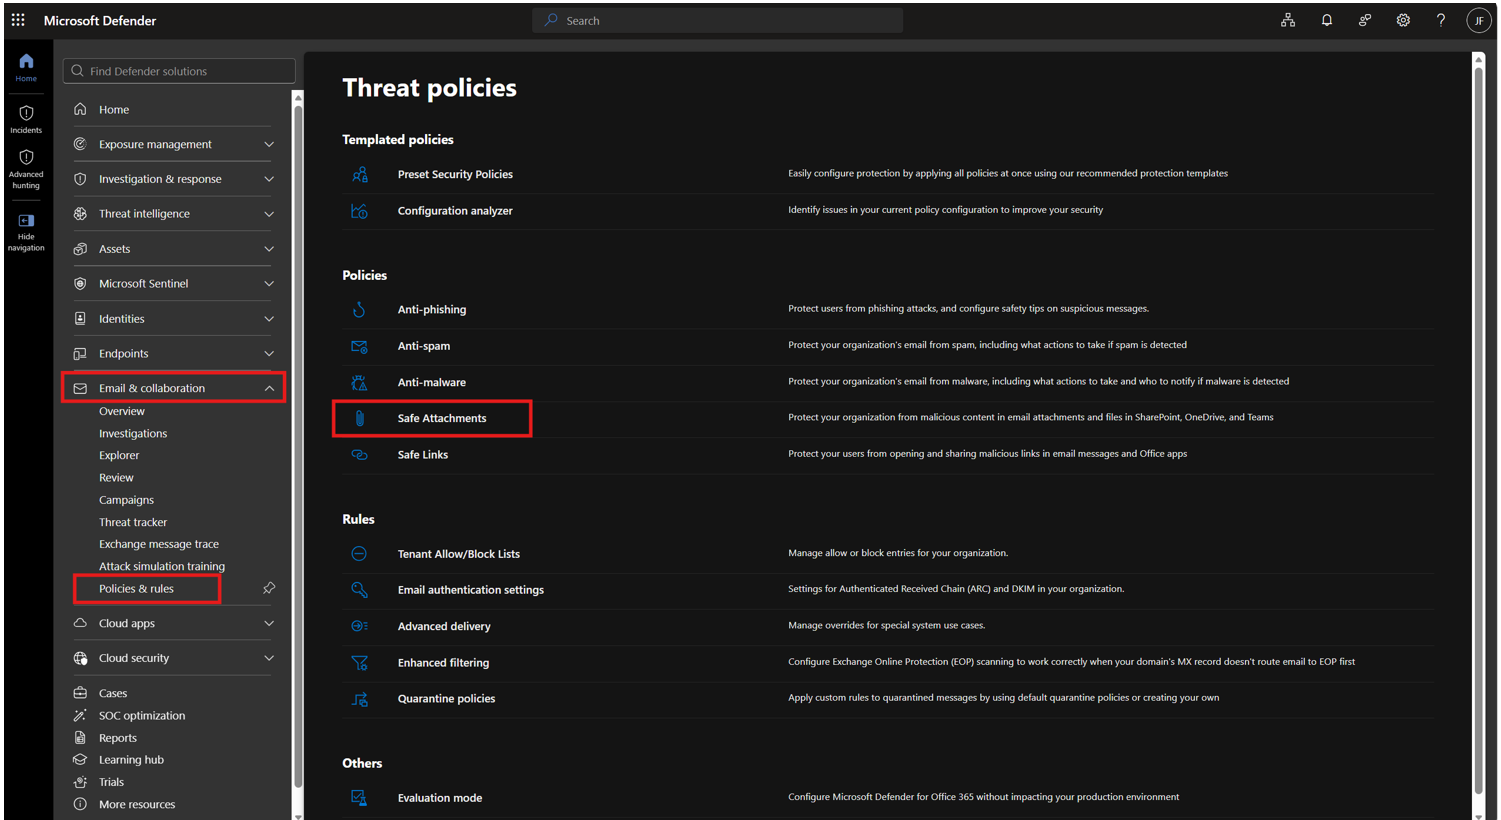Image resolution: width=1501 pixels, height=820 pixels.
Task: Open the Anti-phishing policy link
Action: 432,310
